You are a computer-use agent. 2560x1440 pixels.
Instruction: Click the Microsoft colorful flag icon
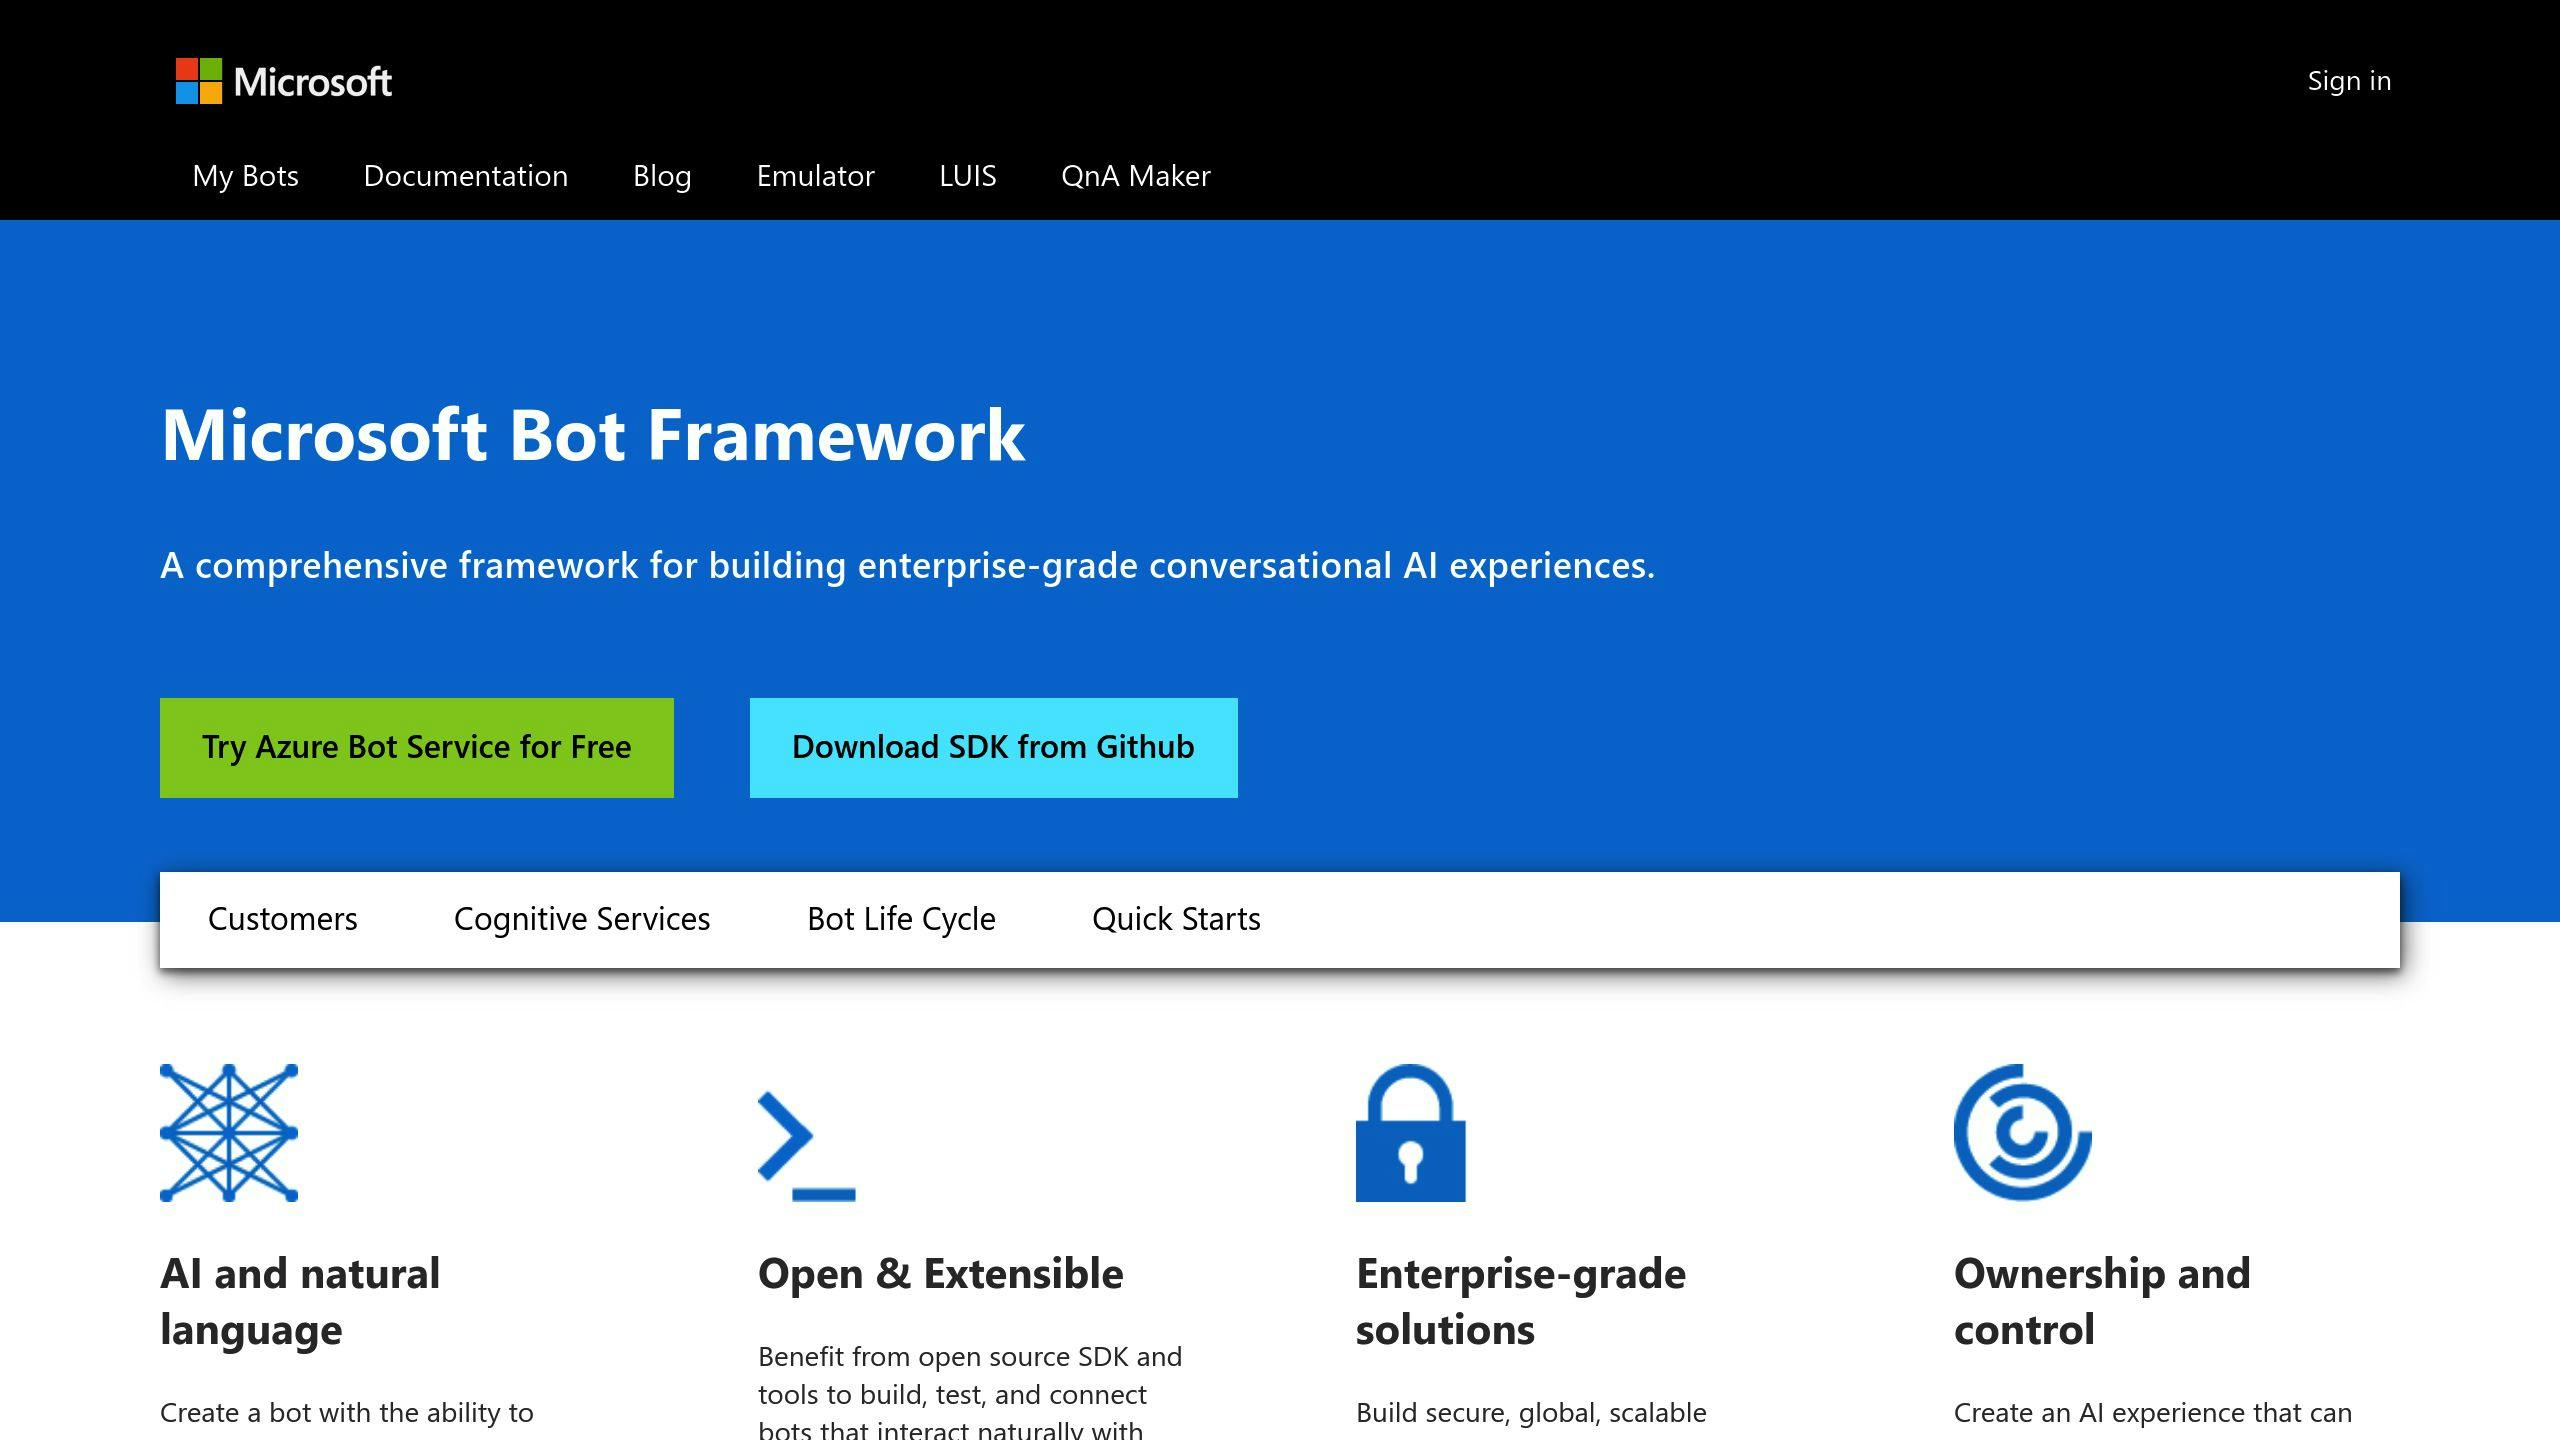pos(199,79)
